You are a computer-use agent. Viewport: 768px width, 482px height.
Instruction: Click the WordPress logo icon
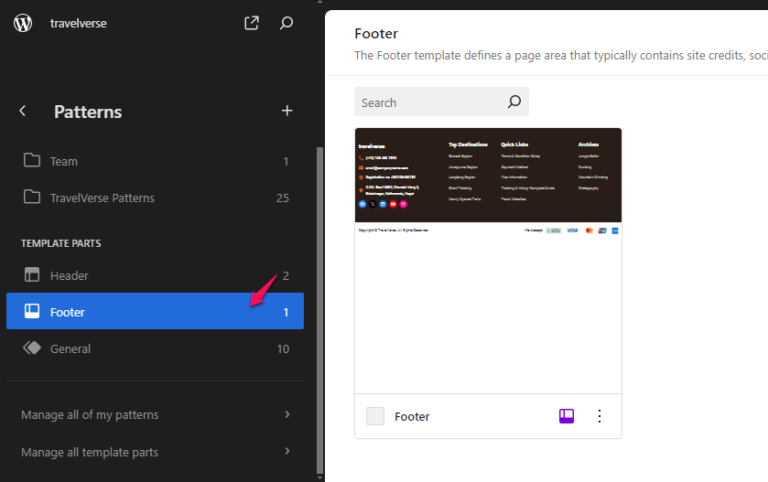click(23, 23)
